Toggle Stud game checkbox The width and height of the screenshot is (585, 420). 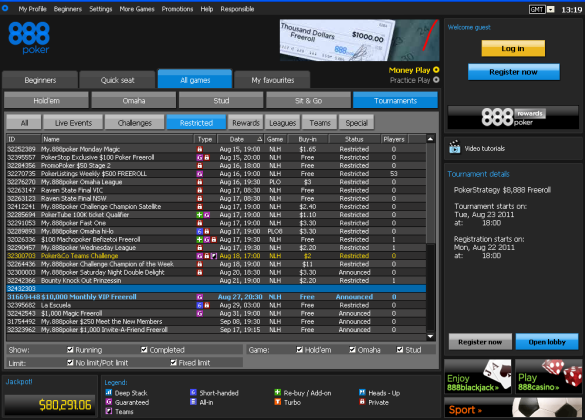coord(400,350)
